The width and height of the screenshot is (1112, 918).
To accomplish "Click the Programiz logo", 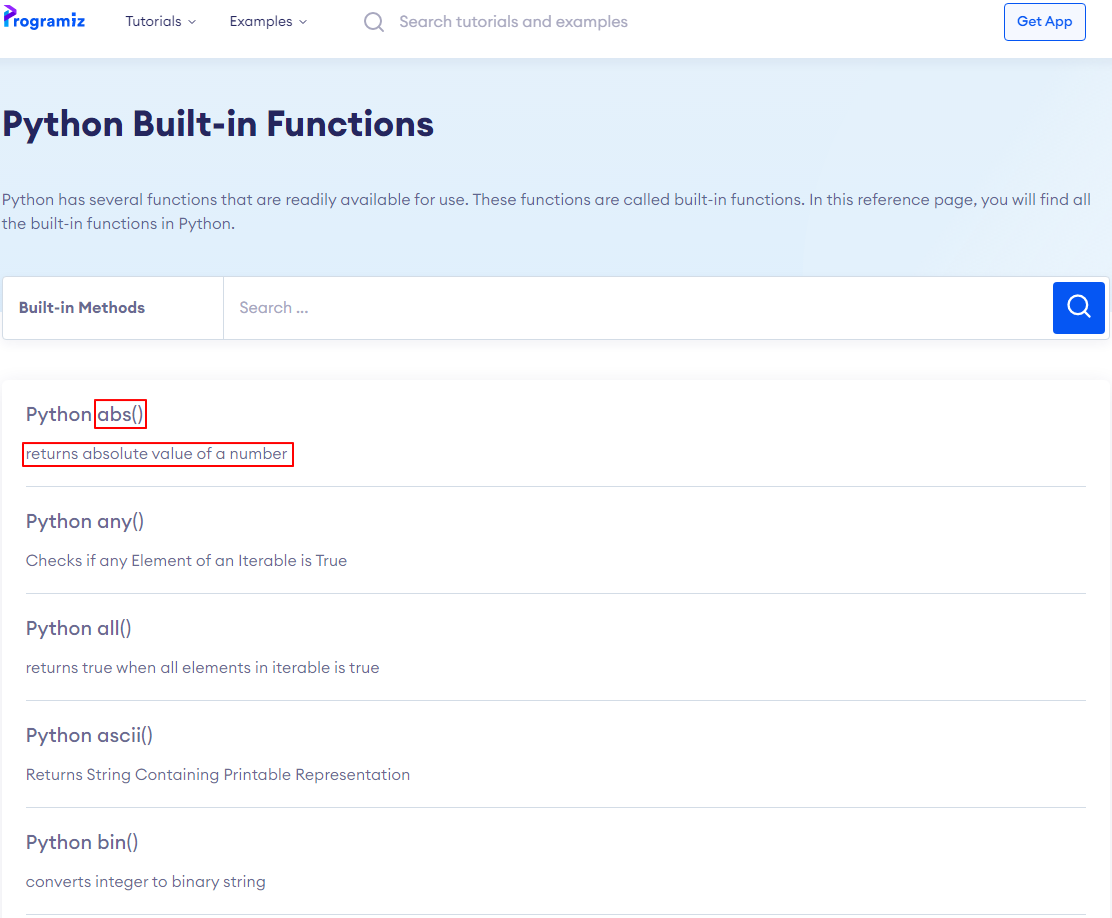I will pos(44,19).
